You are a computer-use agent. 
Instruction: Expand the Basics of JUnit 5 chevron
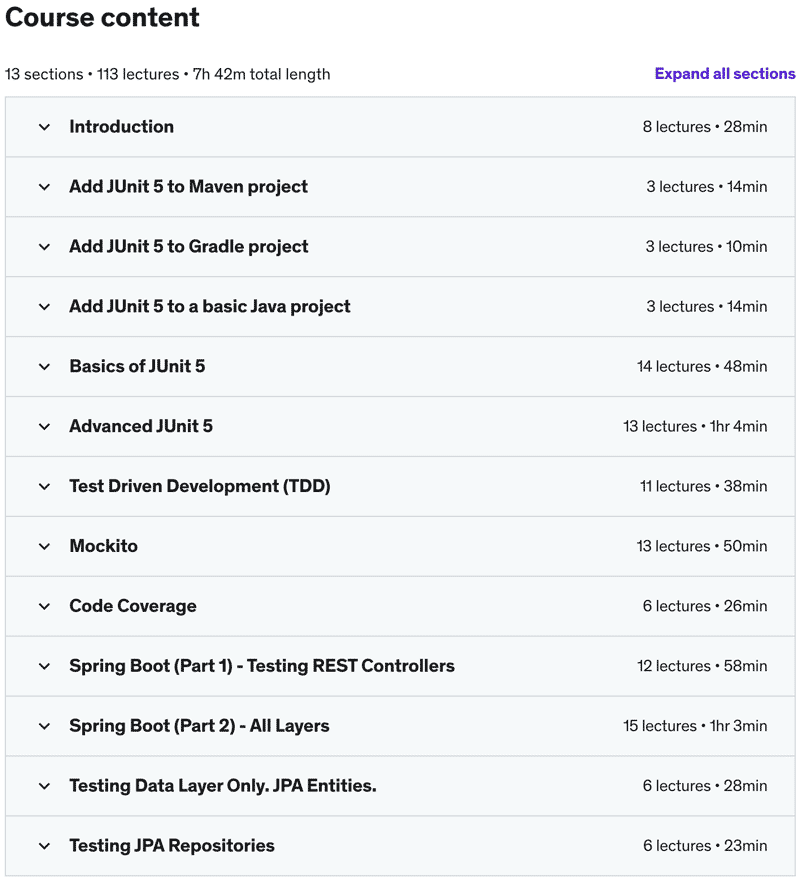click(x=44, y=367)
